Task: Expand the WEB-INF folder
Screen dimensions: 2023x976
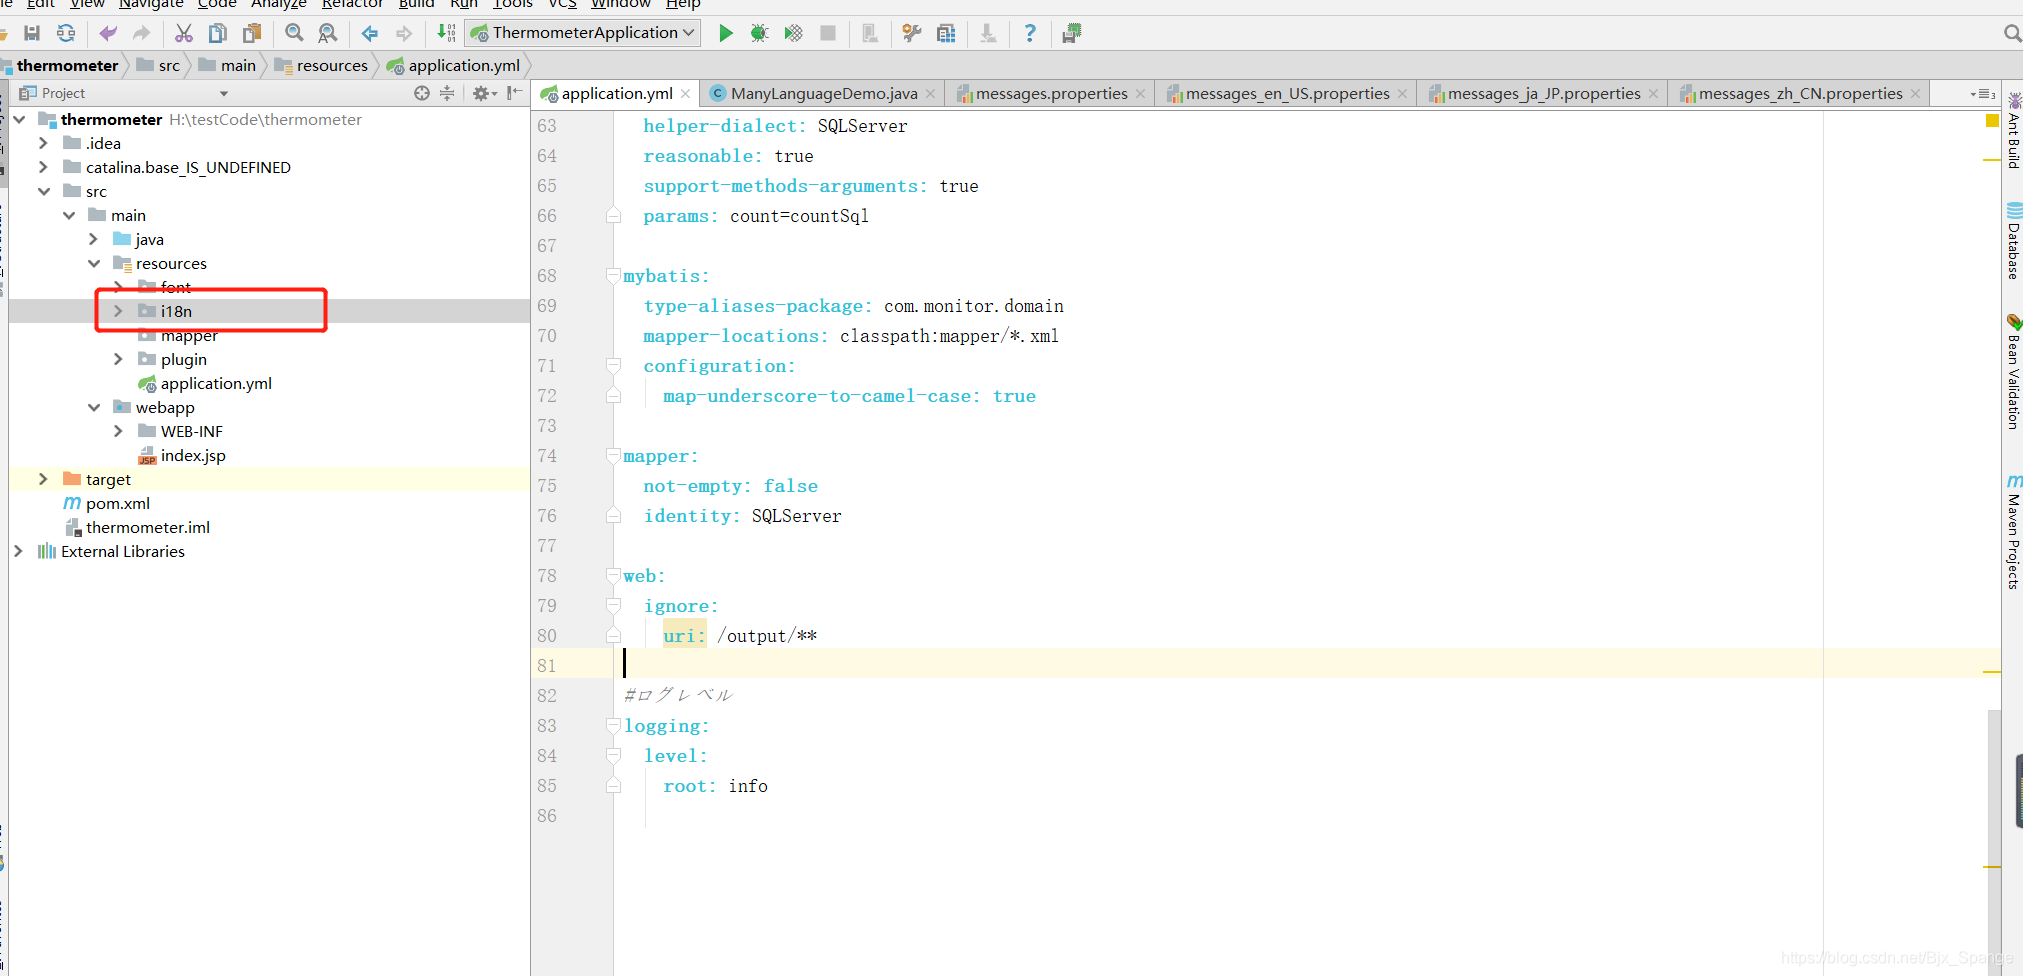Action: (118, 431)
